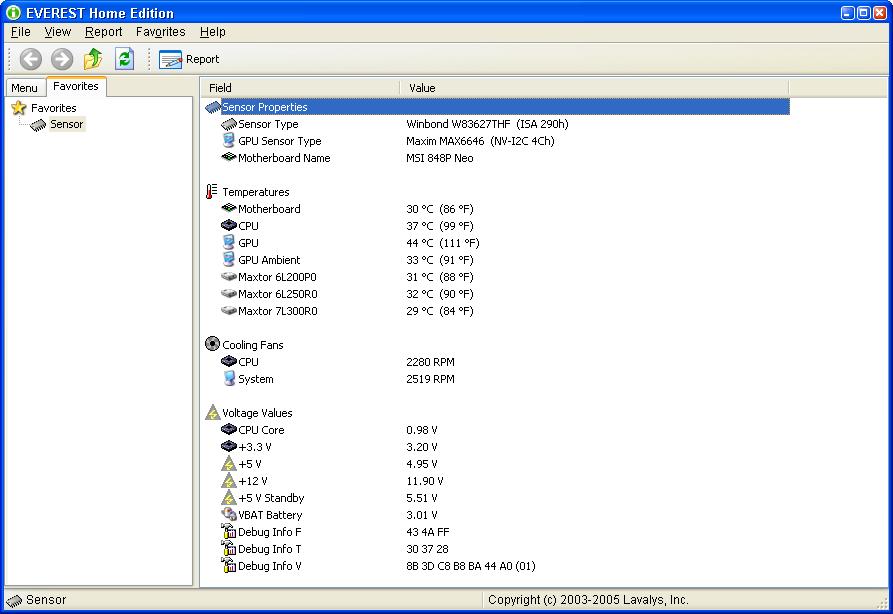This screenshot has width=893, height=614.
Task: Select the Winbond W83627THF value
Action: pyautogui.click(x=488, y=124)
